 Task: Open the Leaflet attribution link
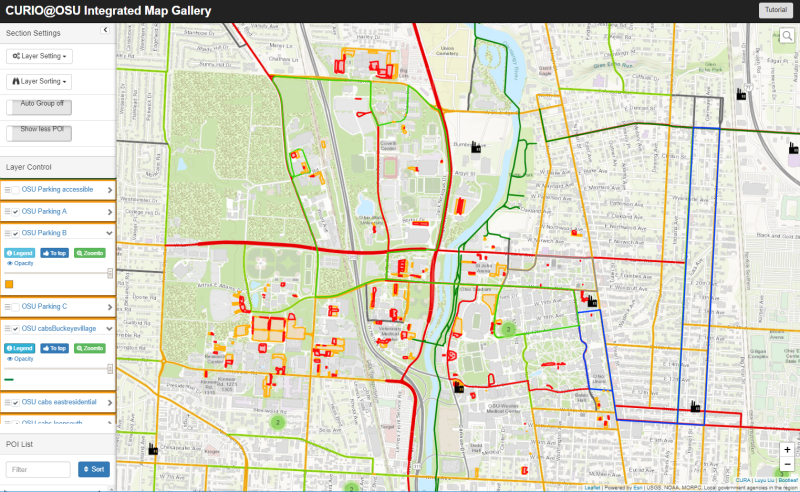point(592,488)
